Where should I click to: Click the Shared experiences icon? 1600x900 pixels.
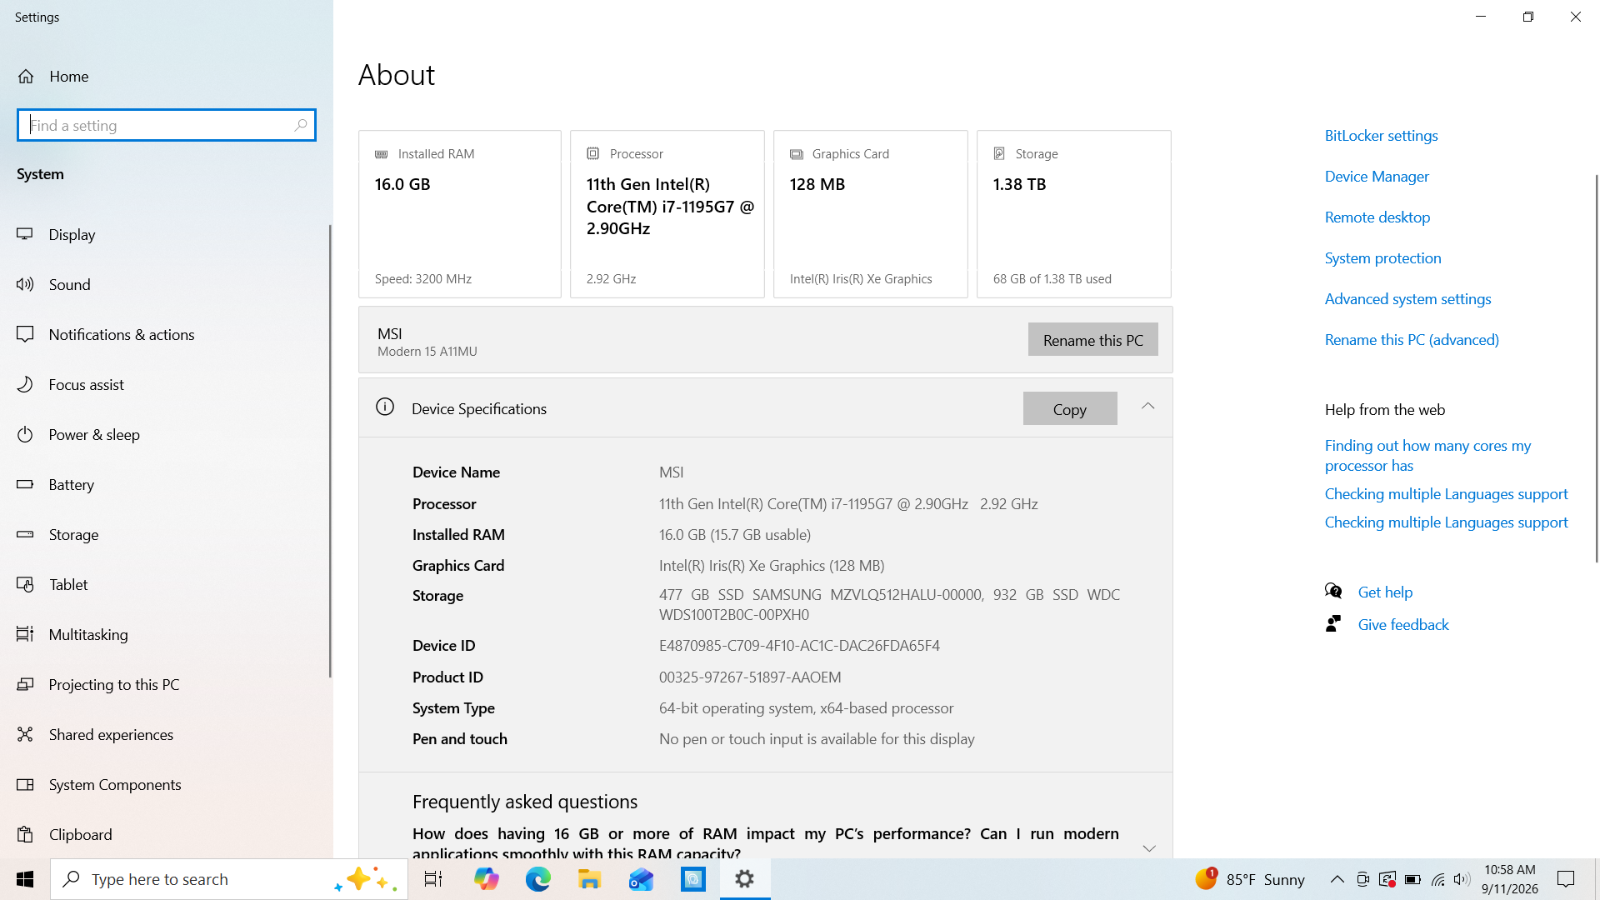tap(25, 734)
